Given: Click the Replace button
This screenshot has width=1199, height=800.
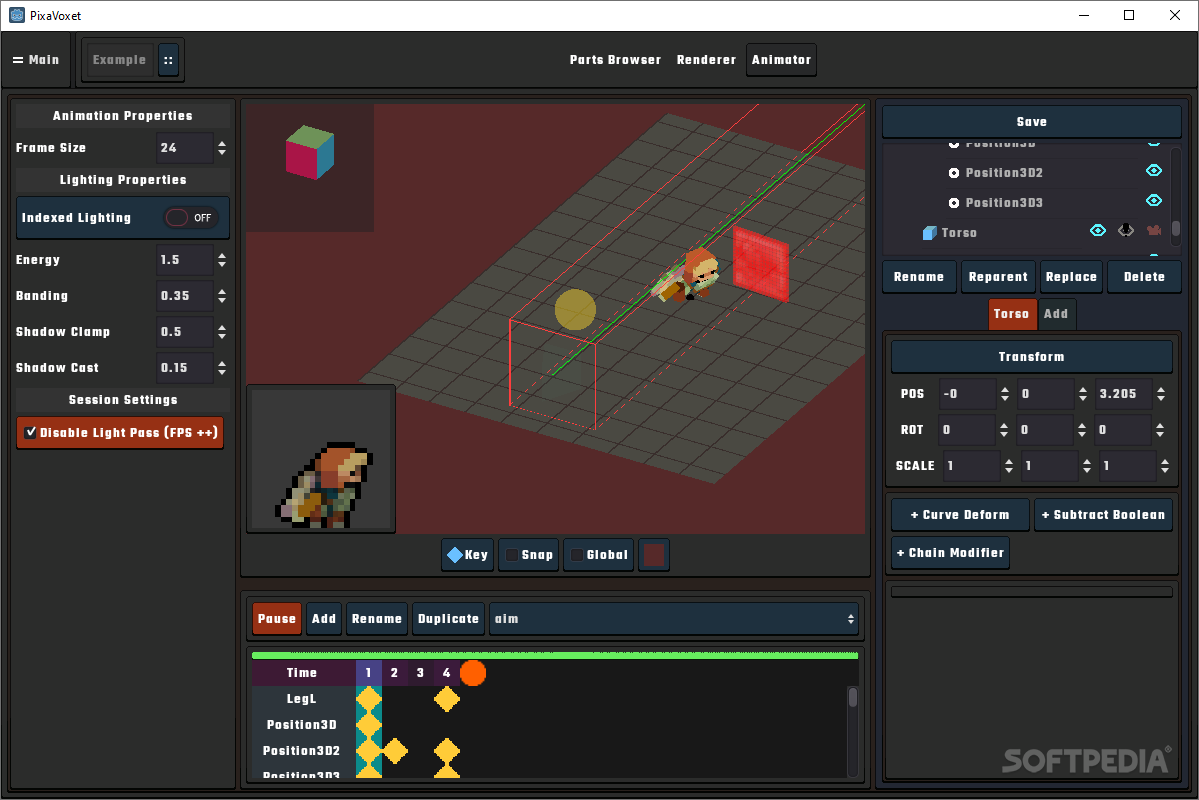Looking at the screenshot, I should 1071,277.
